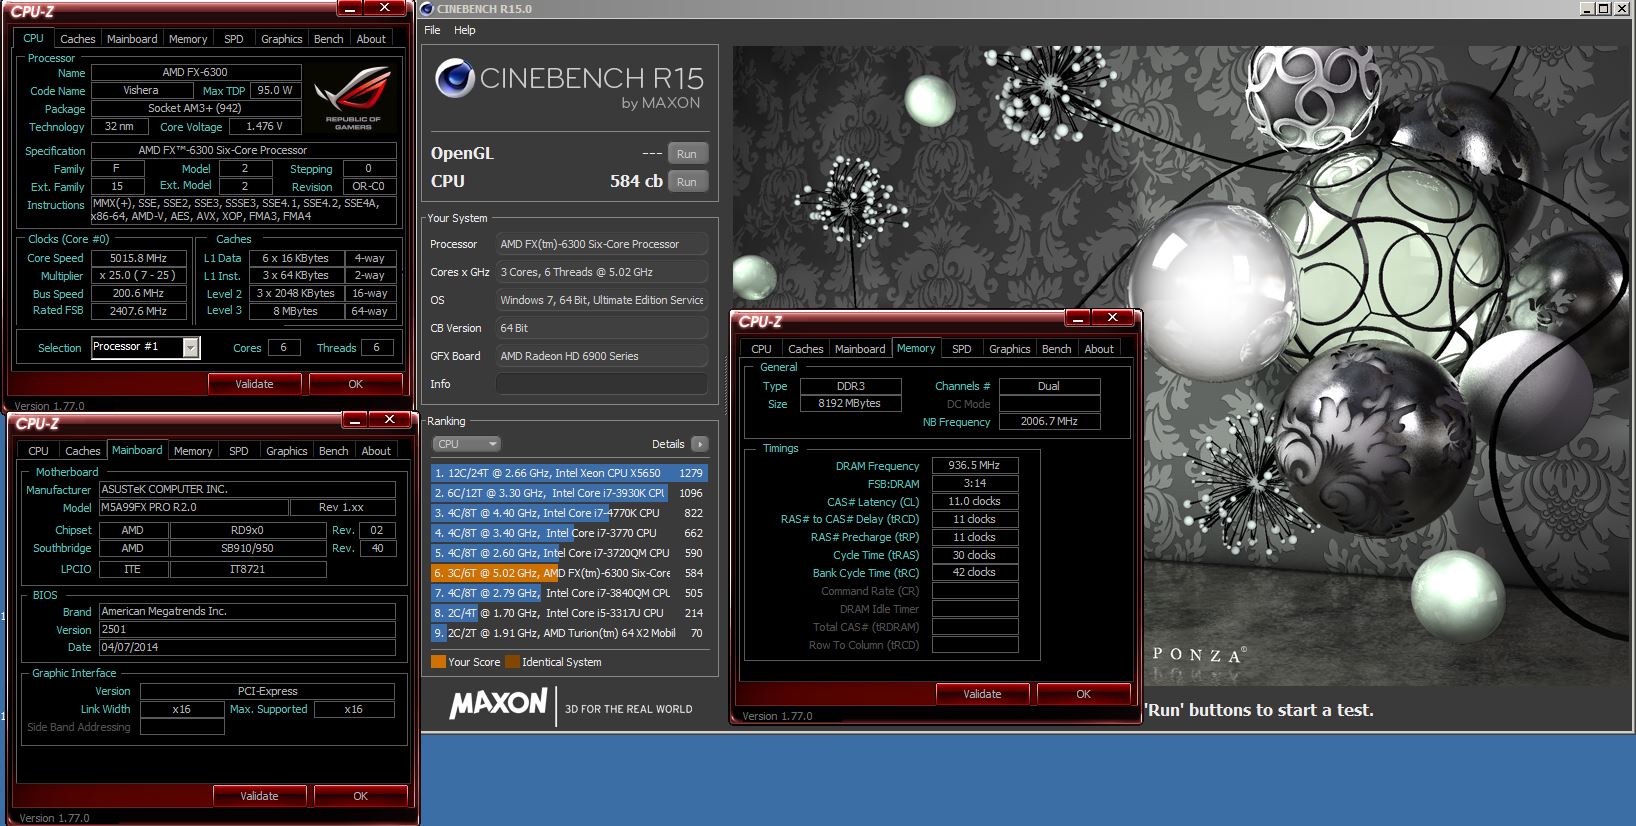Open SPD tab in Mainboard CPU-Z window
Viewport: 1636px width, 826px height.
tap(239, 451)
